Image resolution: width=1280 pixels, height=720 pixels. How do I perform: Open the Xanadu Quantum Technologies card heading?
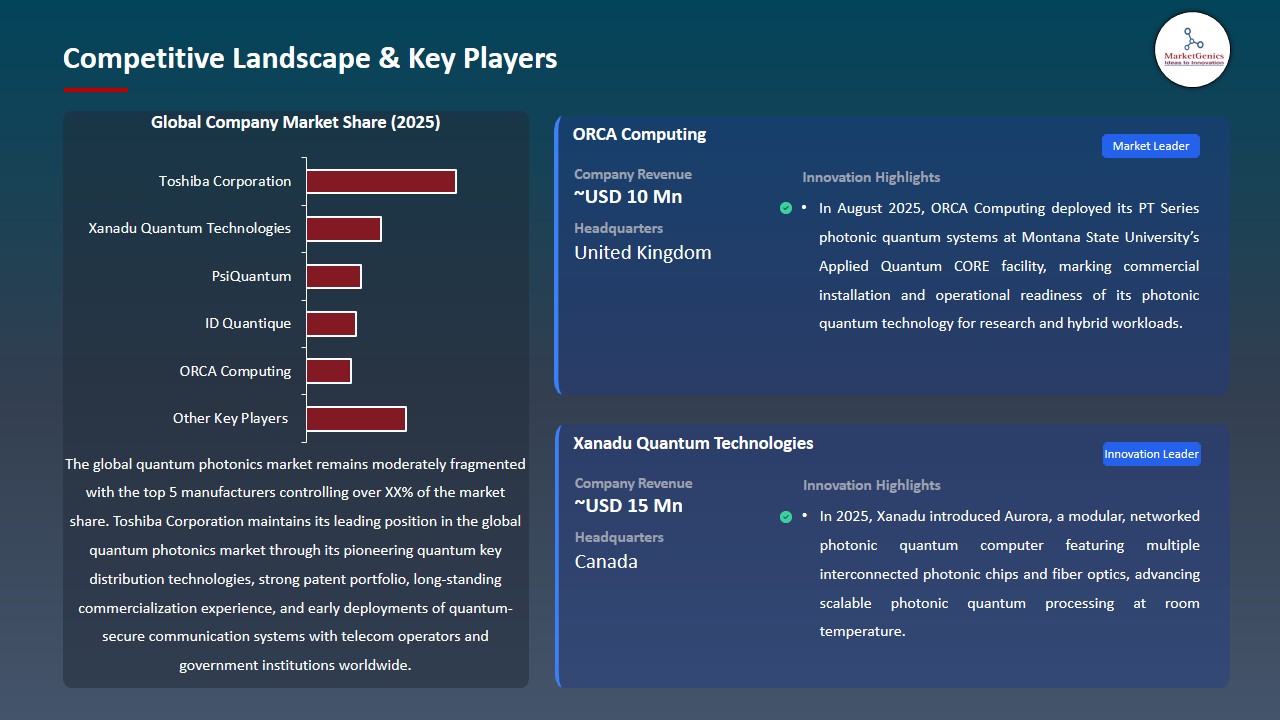pyautogui.click(x=693, y=443)
